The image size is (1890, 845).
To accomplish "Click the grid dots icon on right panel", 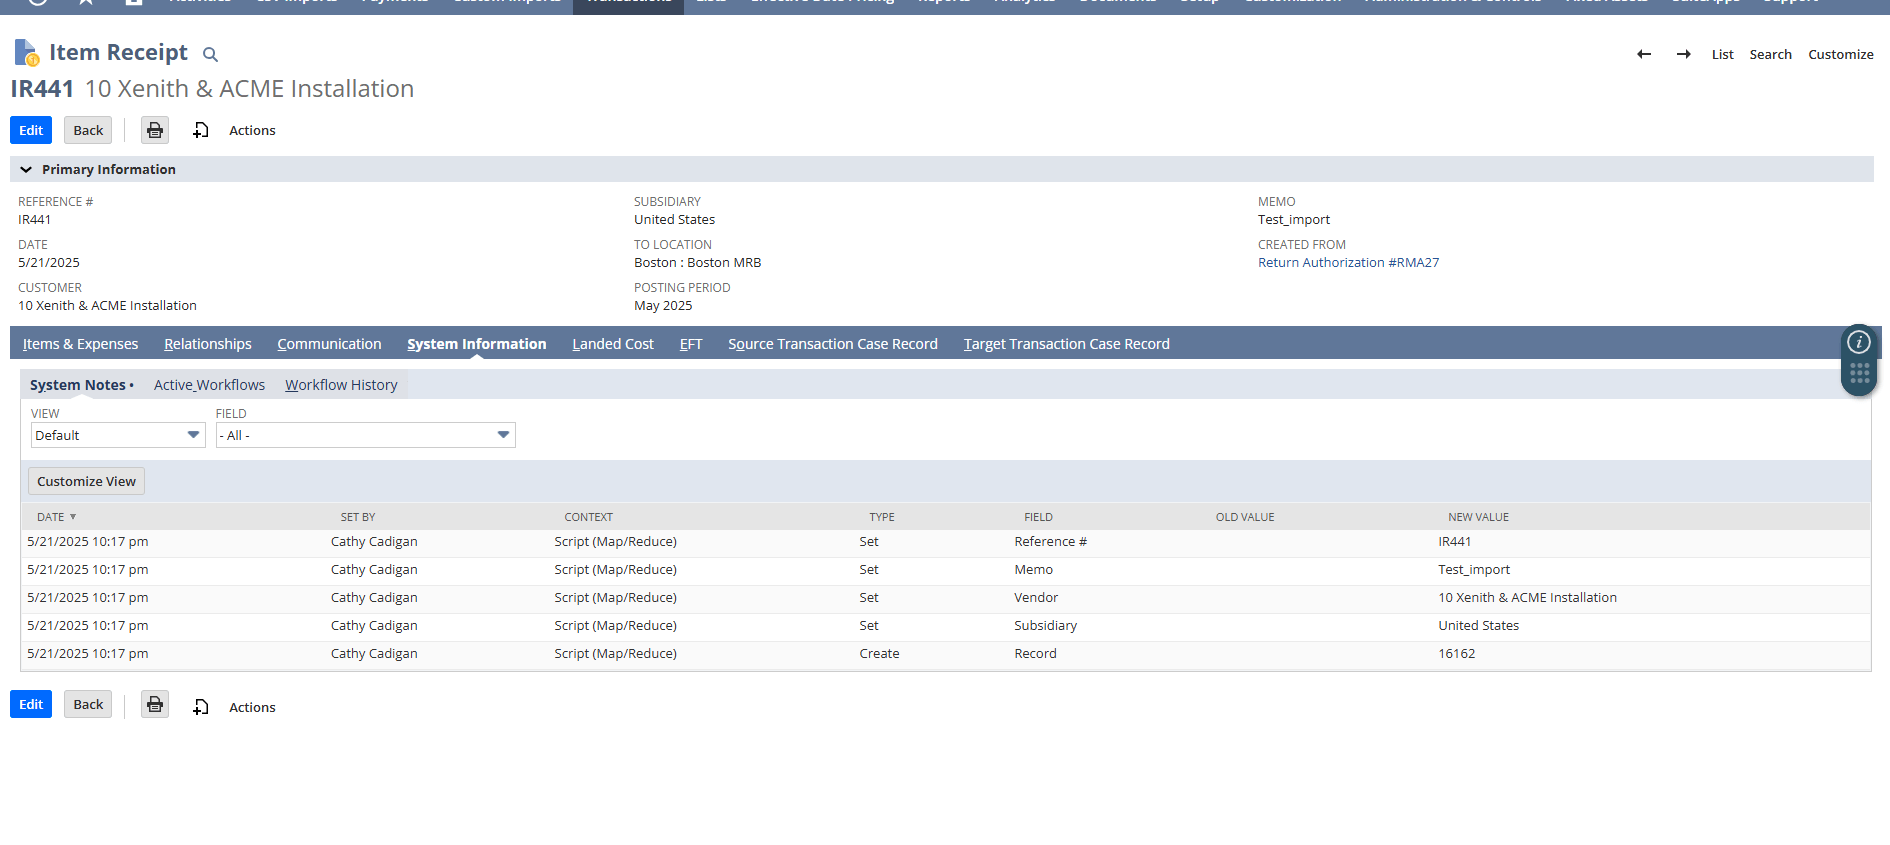I will 1859,374.
